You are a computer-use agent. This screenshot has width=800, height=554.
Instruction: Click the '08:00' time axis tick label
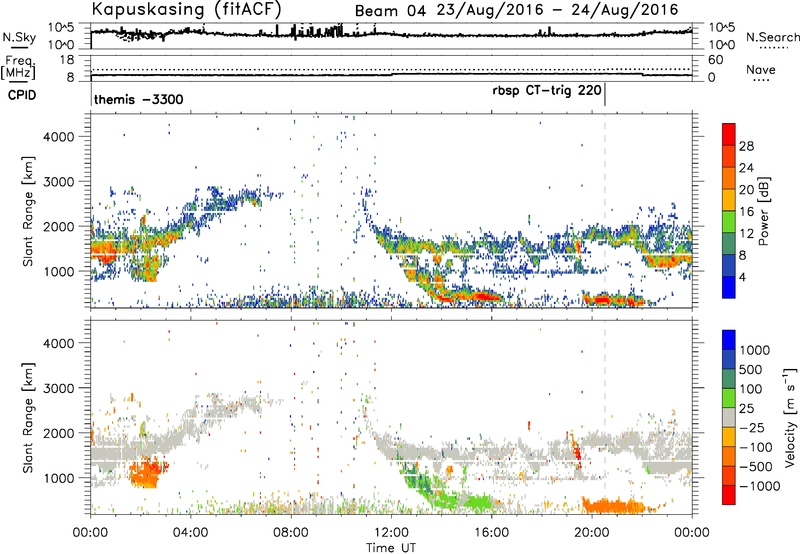pos(291,533)
